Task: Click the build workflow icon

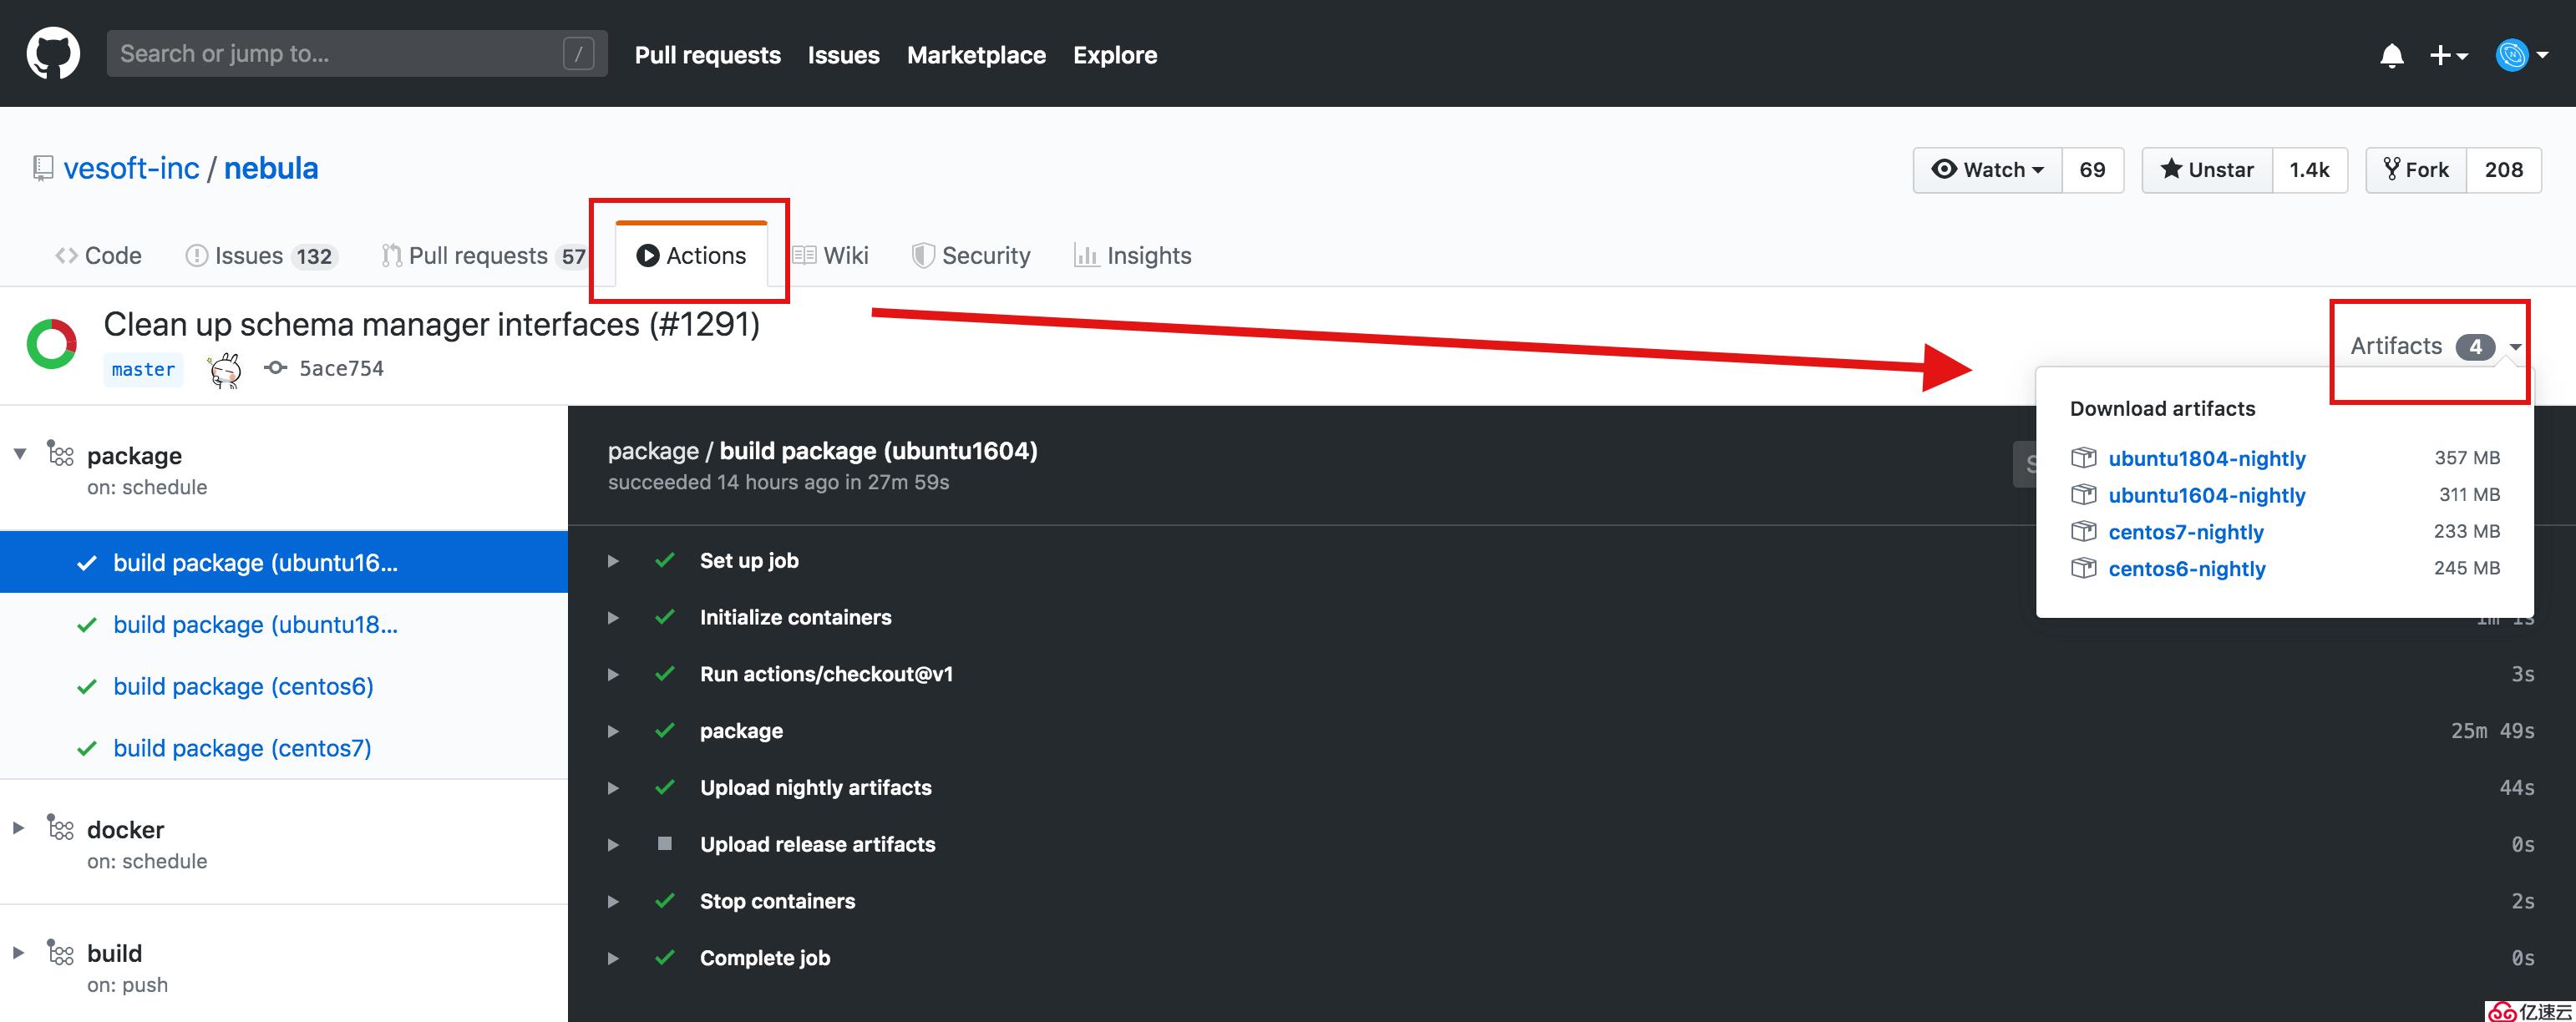Action: coord(60,951)
